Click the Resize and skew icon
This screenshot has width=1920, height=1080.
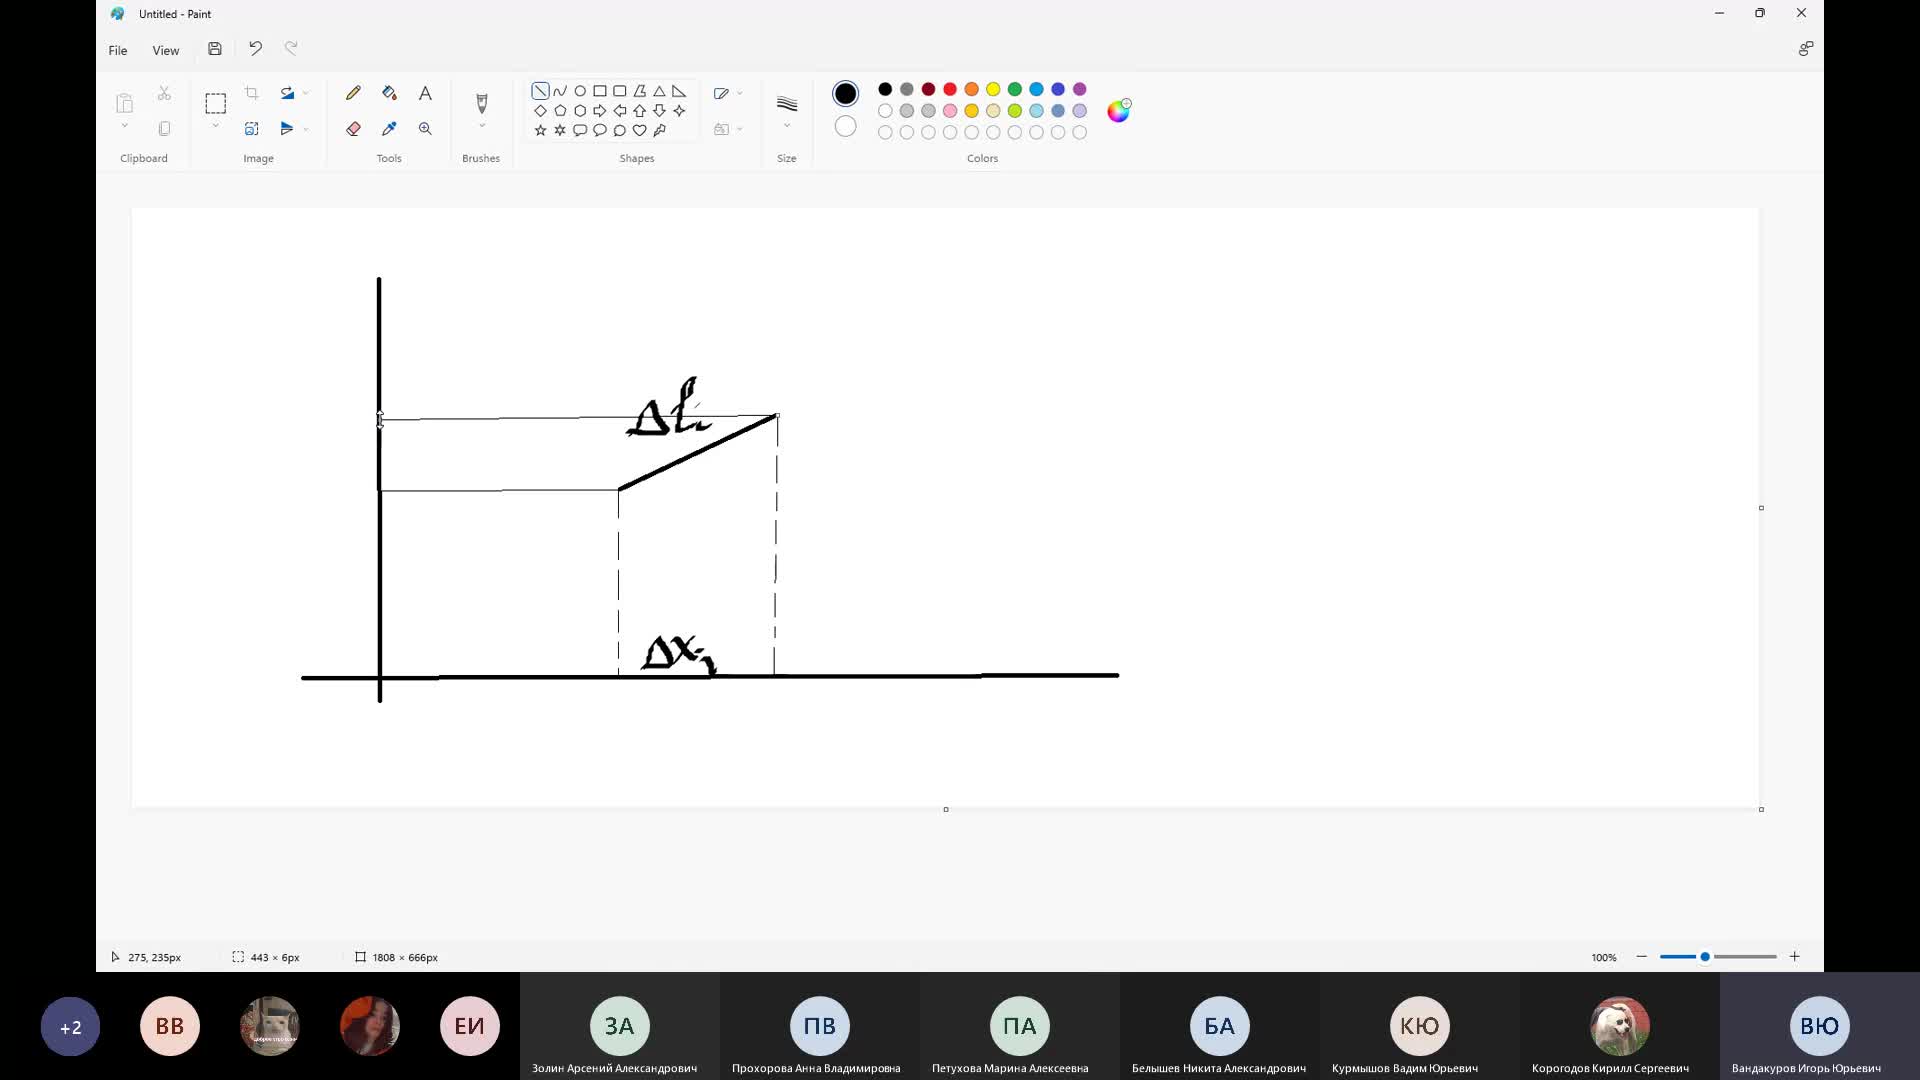252,129
